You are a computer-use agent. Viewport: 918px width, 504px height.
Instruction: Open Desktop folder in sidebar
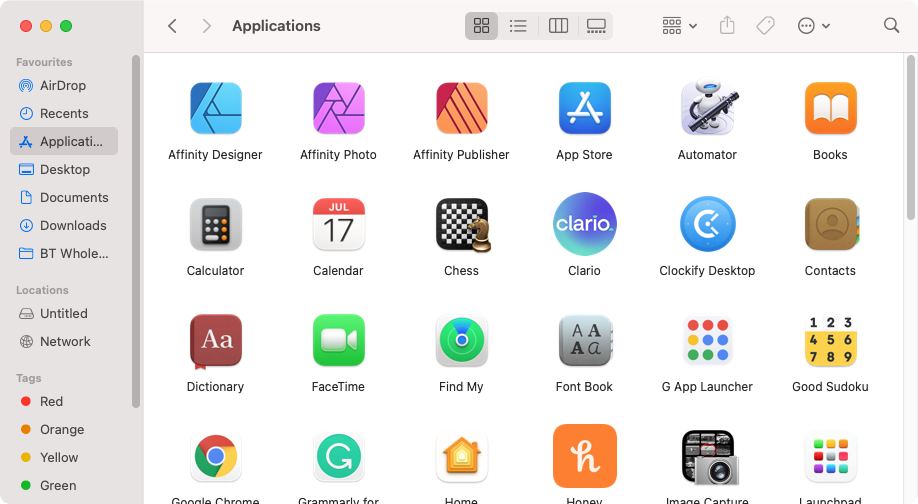click(x=64, y=170)
